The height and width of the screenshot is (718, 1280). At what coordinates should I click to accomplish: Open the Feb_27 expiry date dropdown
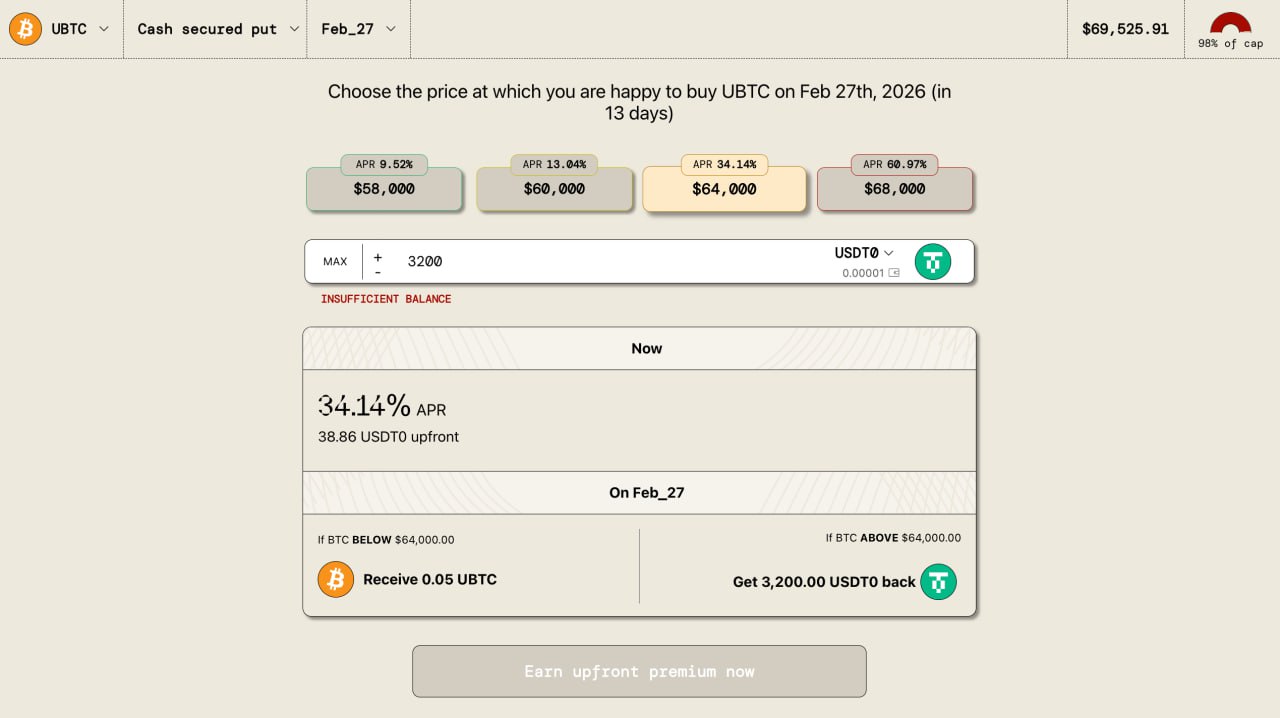coord(358,29)
